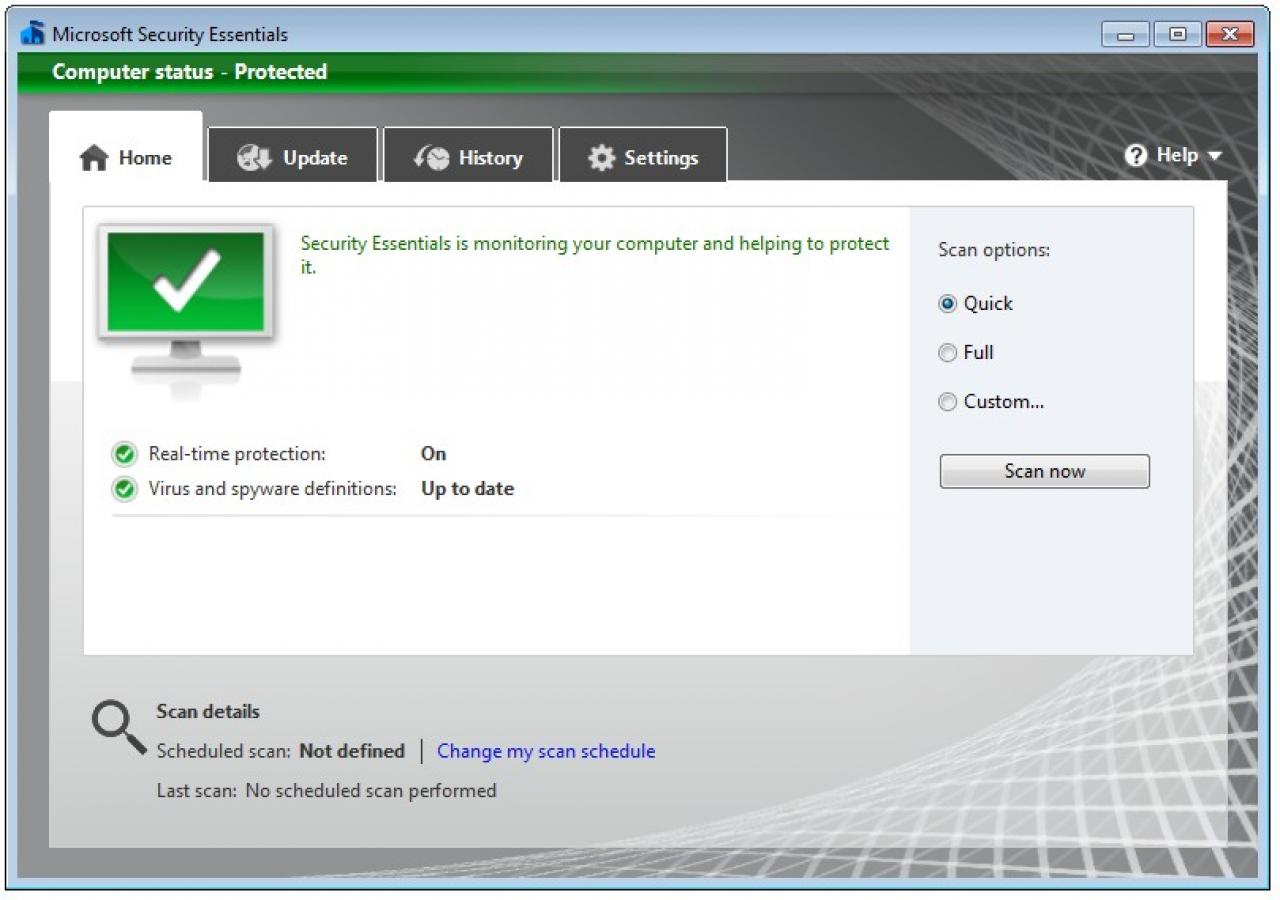The image size is (1280, 900).
Task: Open Change my scan schedule link
Action: tap(546, 751)
